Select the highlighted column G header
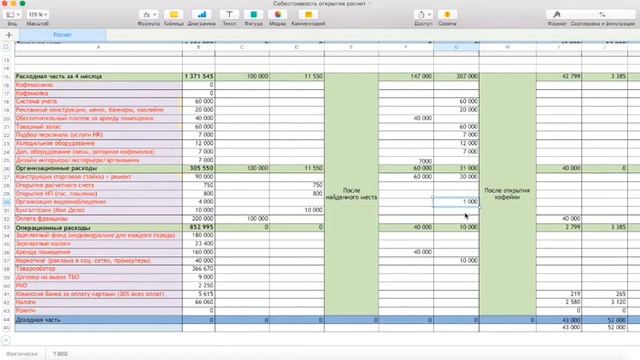 (456, 47)
